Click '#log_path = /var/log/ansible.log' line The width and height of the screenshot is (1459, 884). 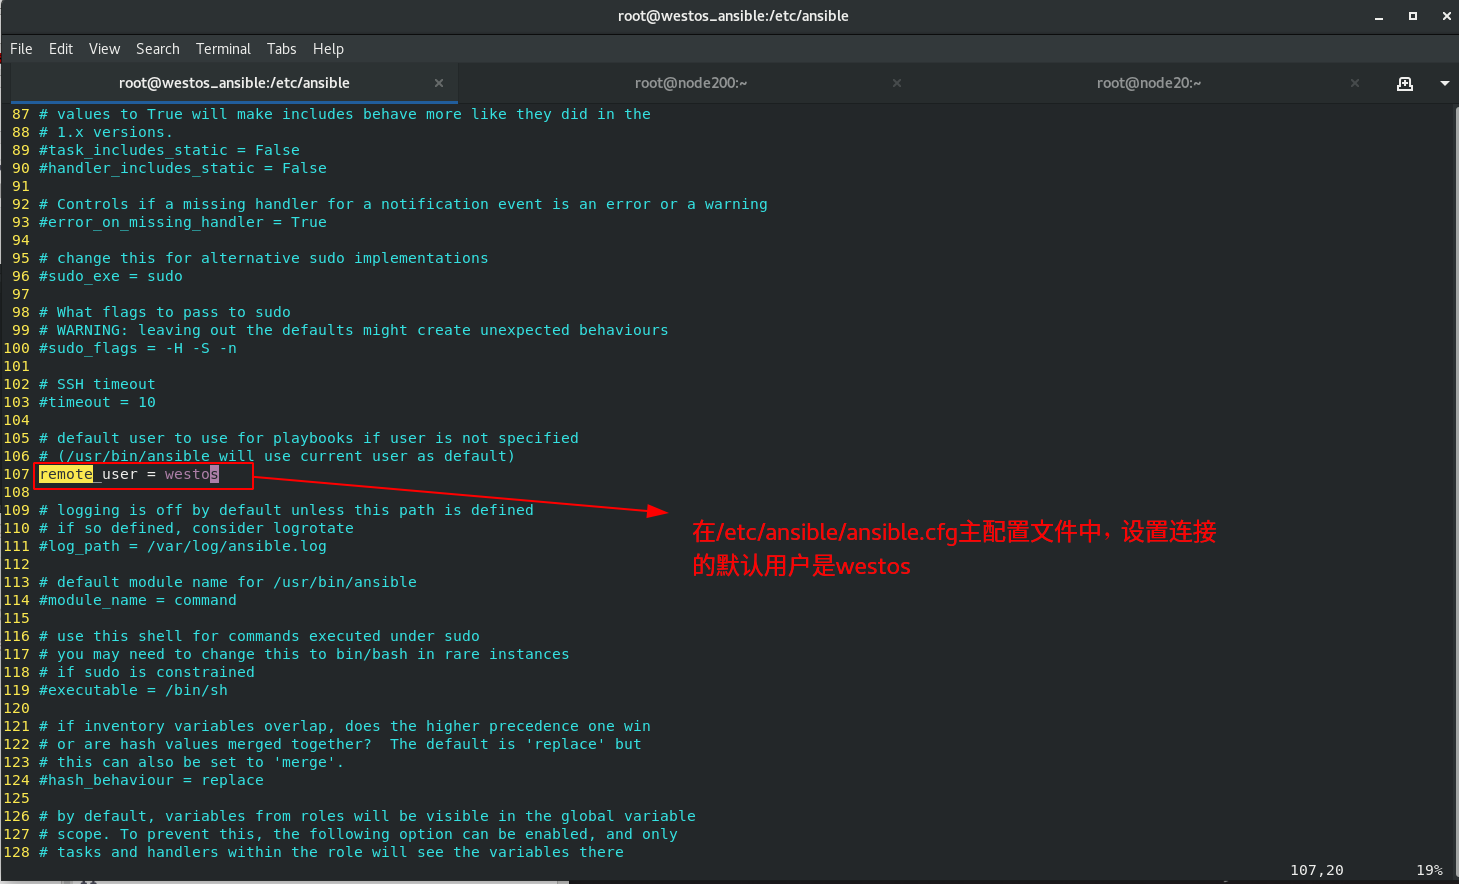tap(183, 546)
